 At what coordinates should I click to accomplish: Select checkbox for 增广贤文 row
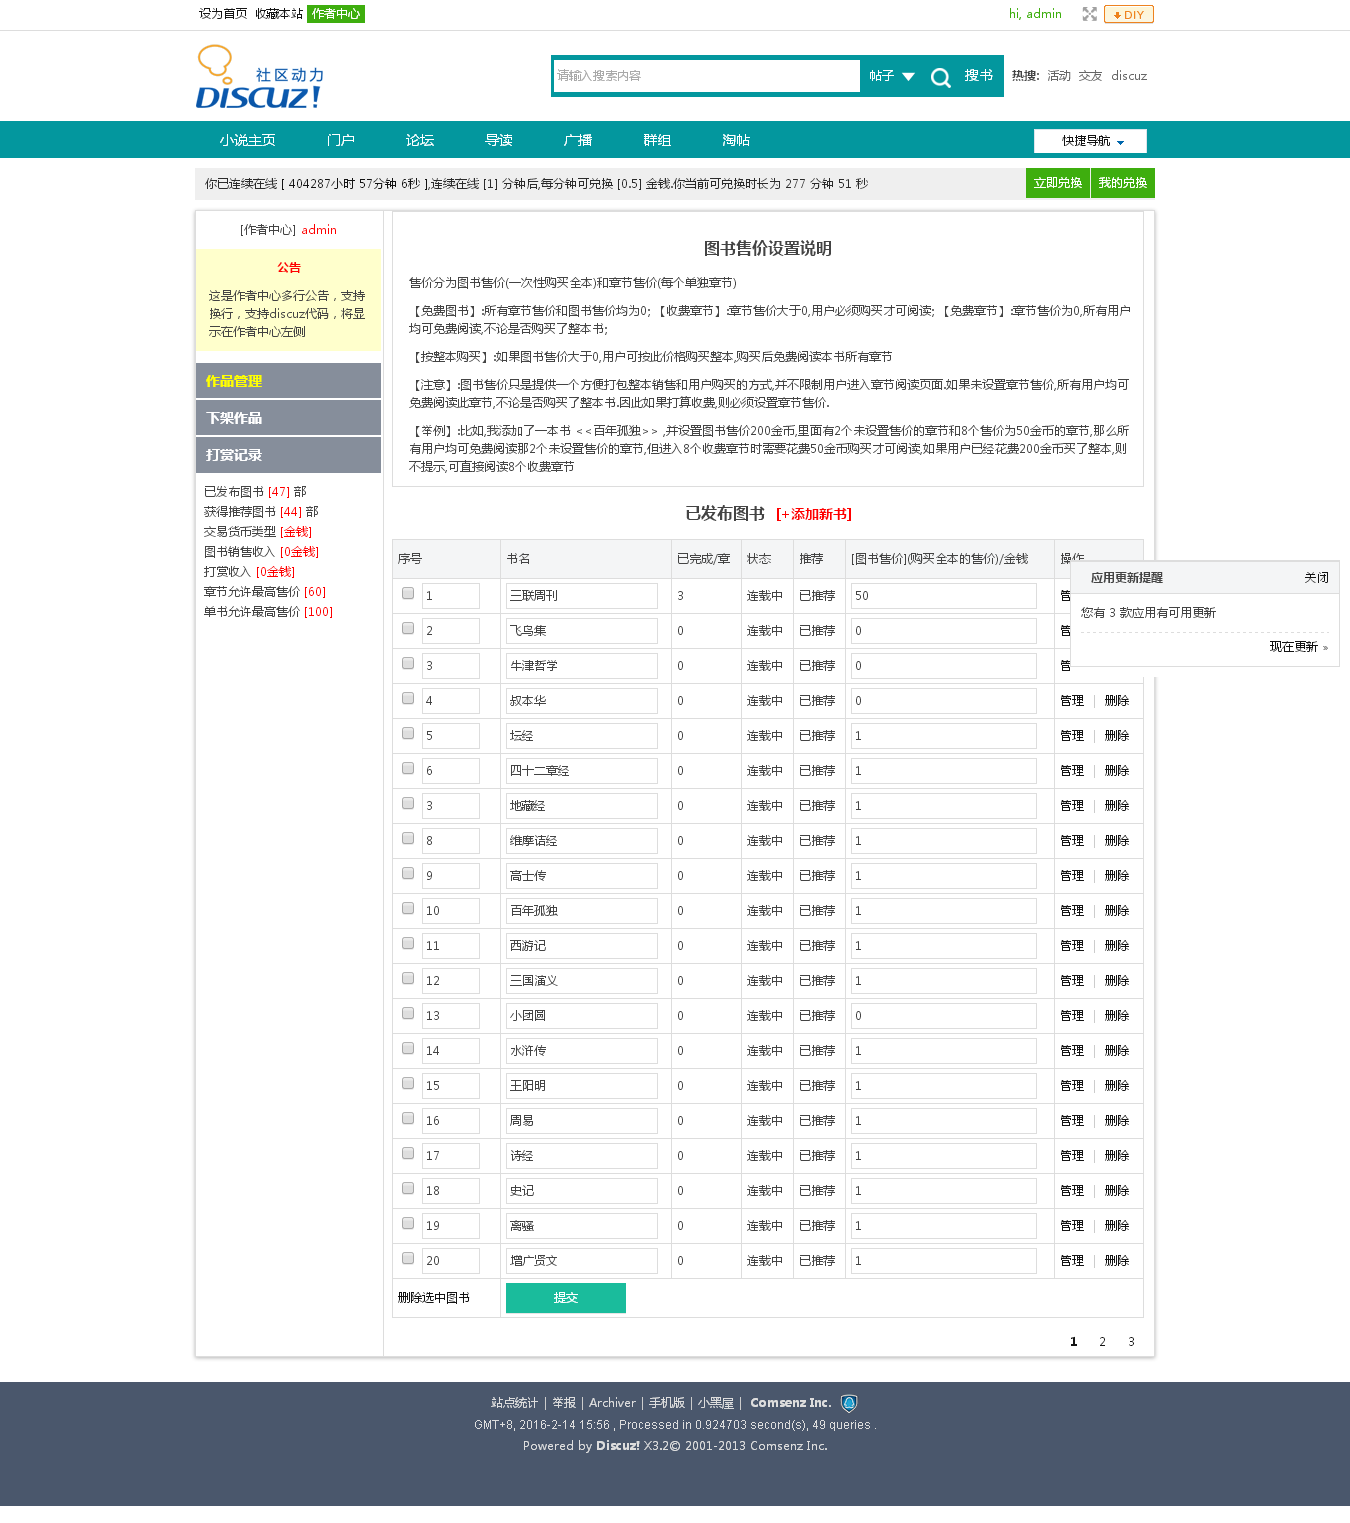[x=408, y=1258]
